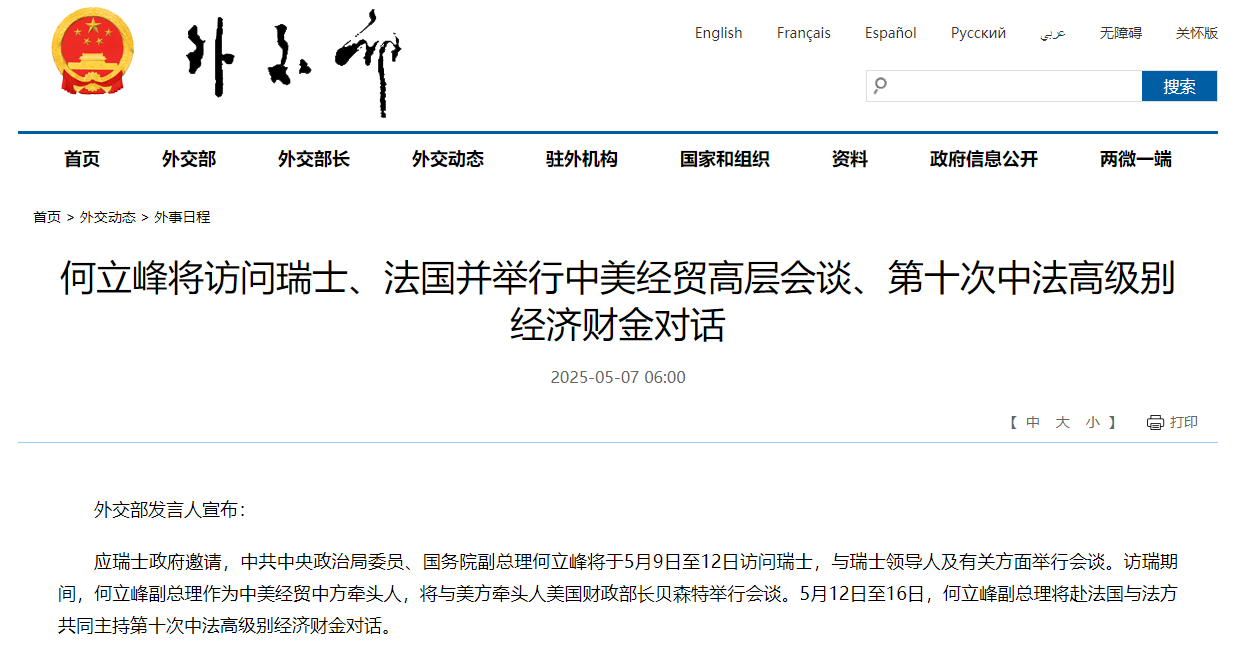Open the 外交部 nav menu item
The image size is (1247, 665).
(x=189, y=159)
